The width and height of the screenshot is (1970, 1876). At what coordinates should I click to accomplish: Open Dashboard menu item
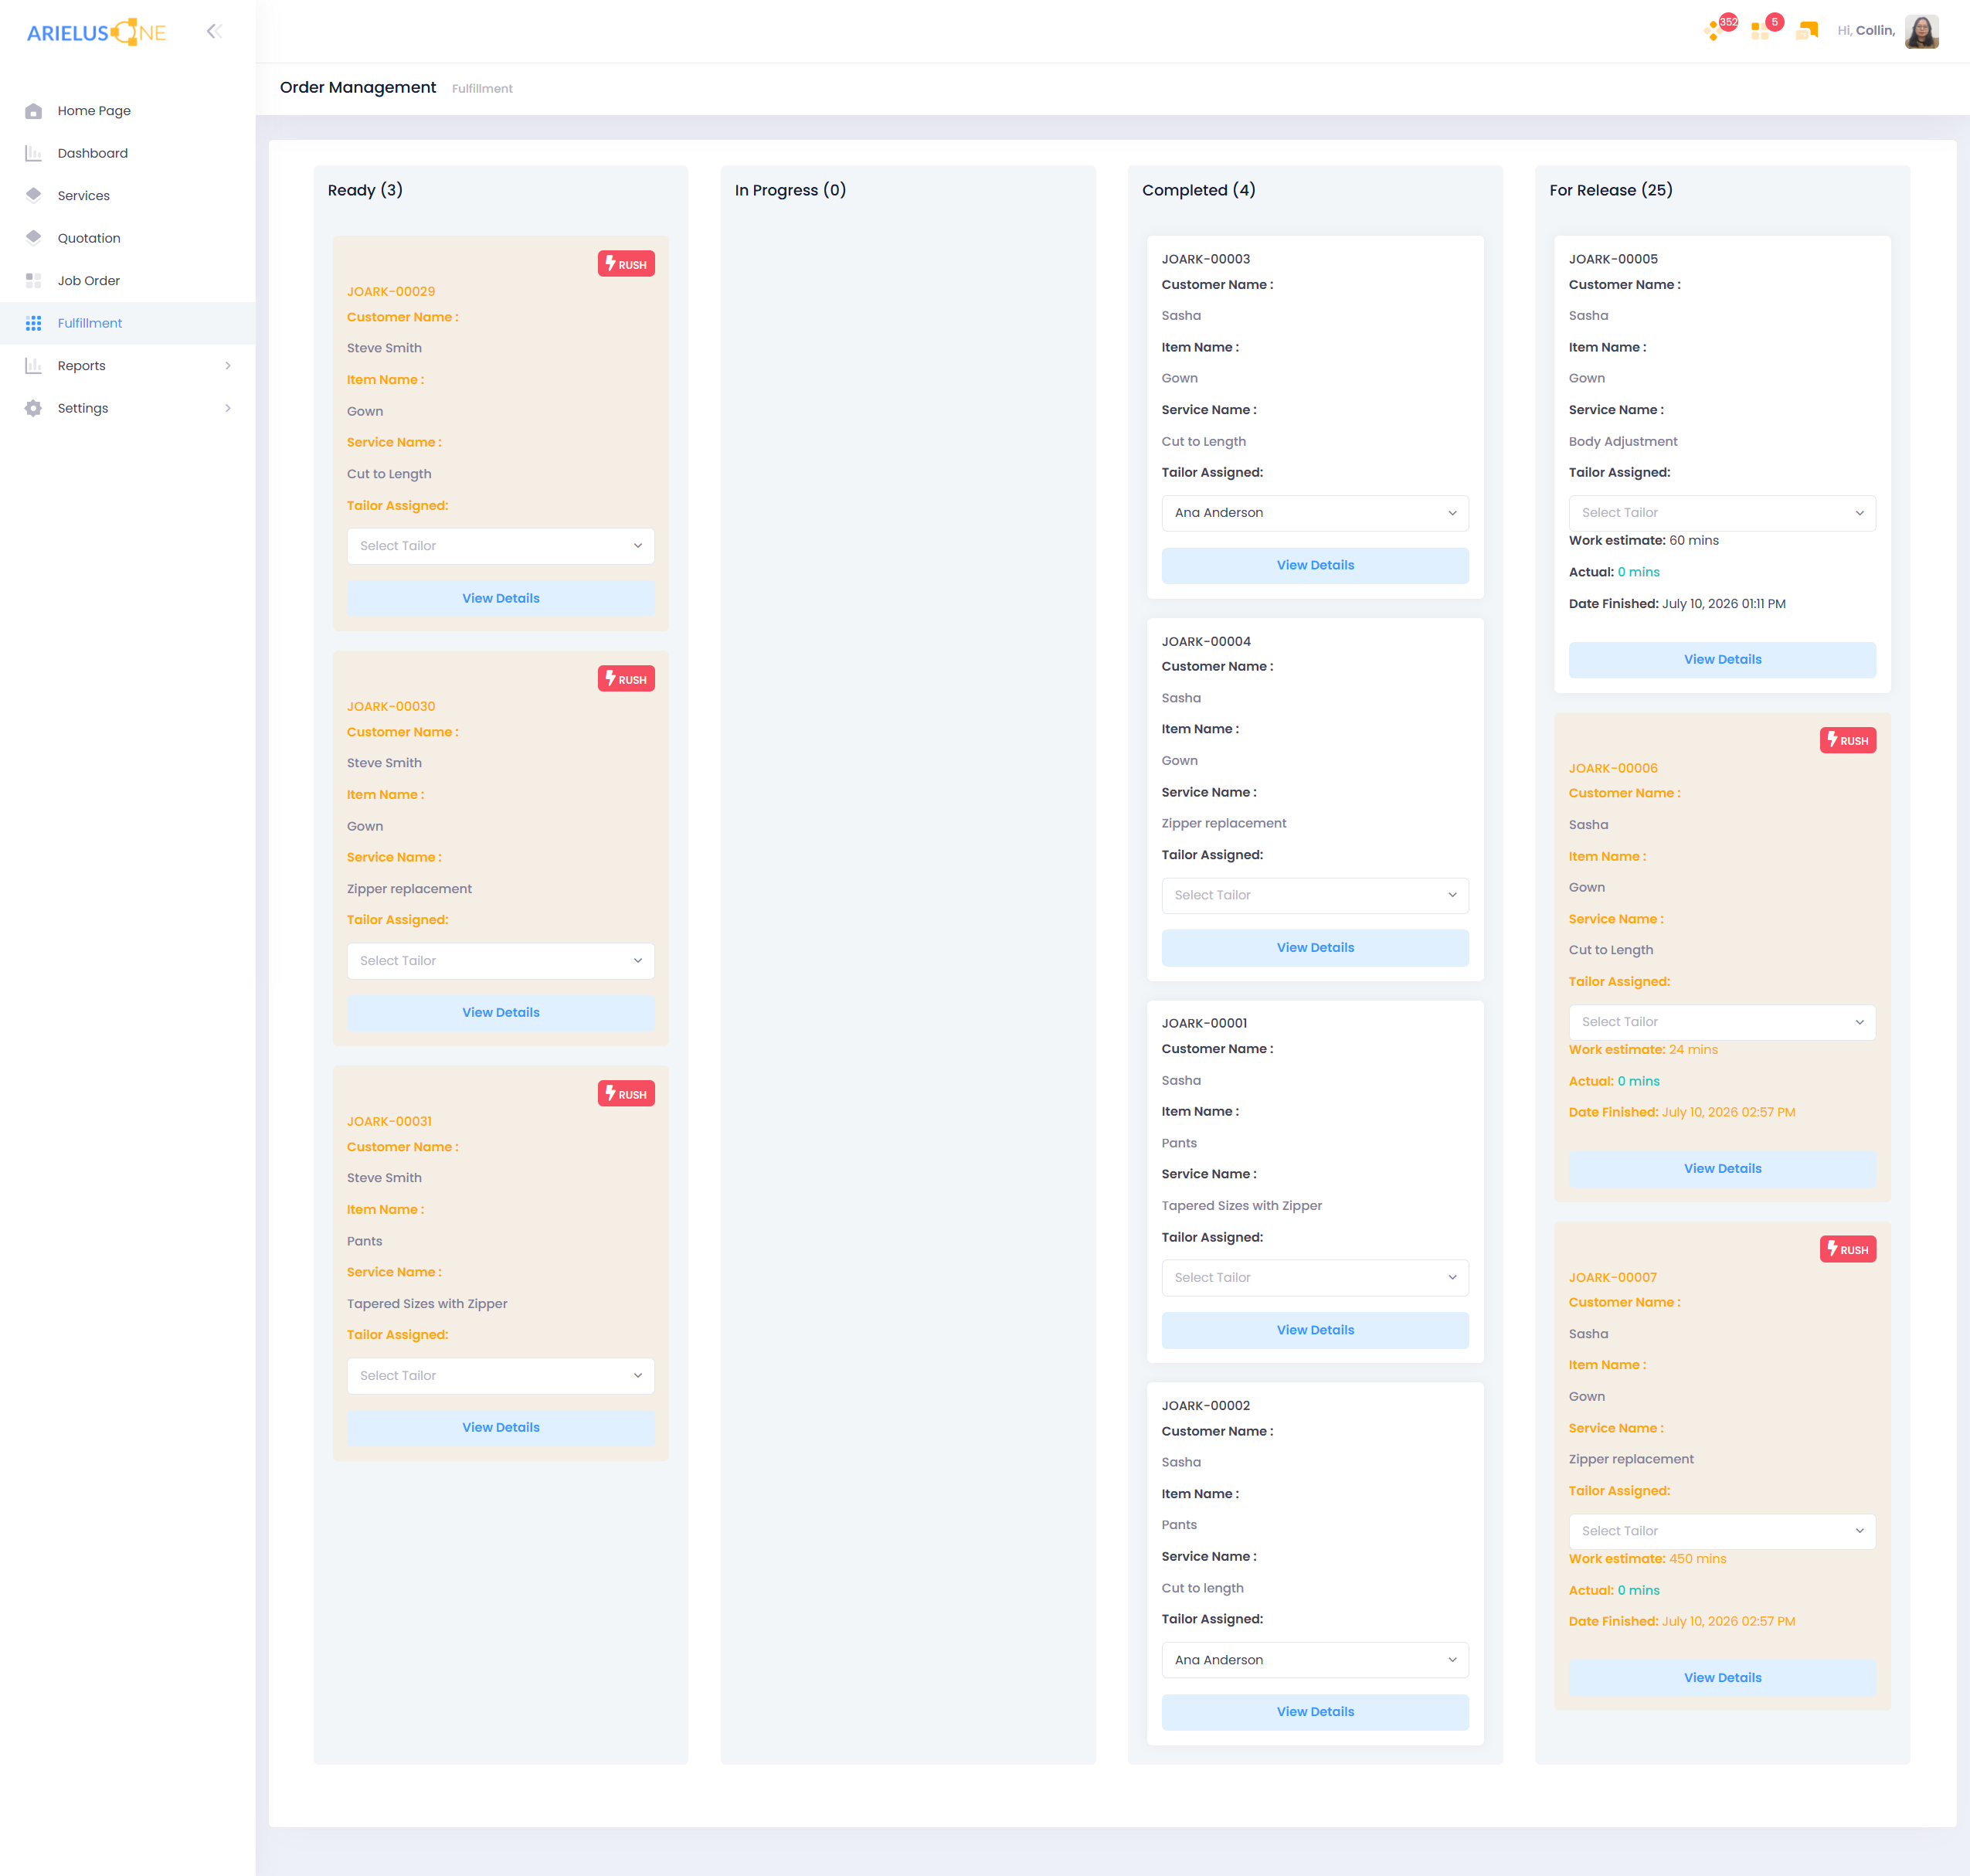tap(128, 153)
